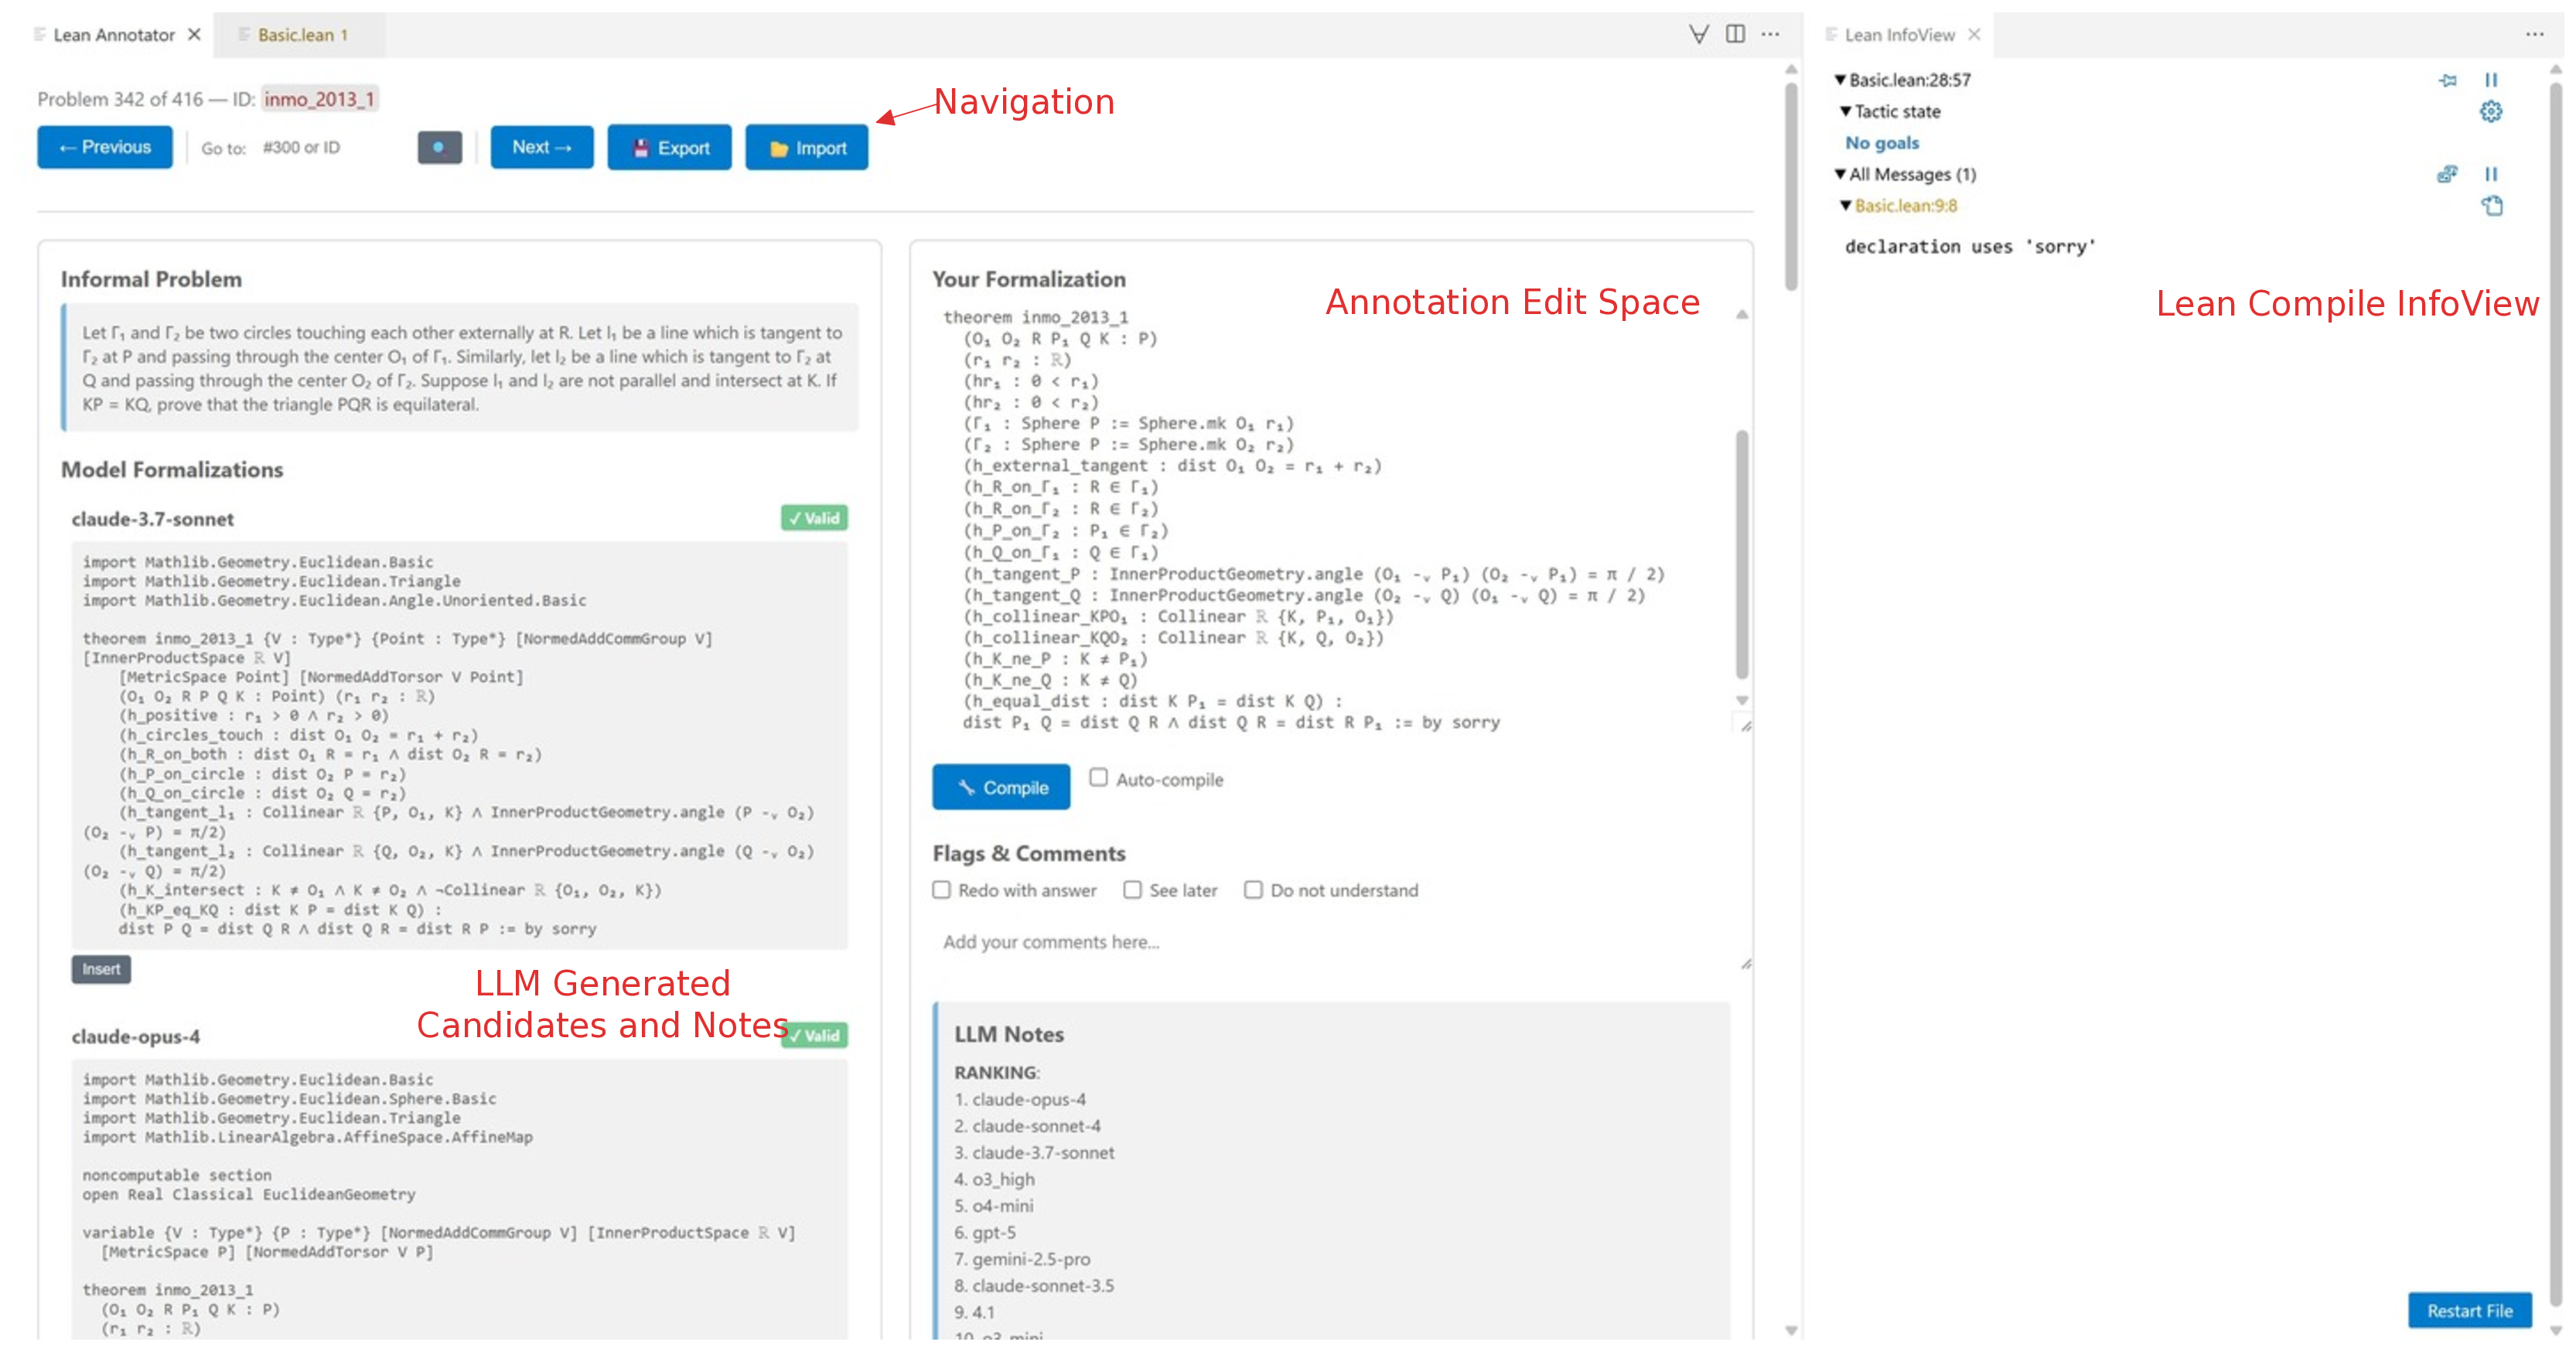The width and height of the screenshot is (2576, 1352).
Task: Check the Redo with answer flag
Action: coord(941,890)
